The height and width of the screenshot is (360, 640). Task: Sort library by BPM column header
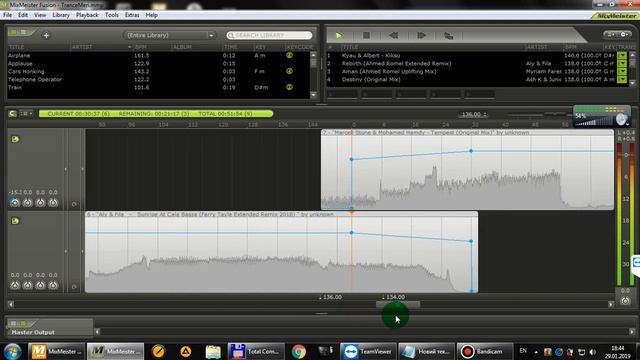click(141, 47)
